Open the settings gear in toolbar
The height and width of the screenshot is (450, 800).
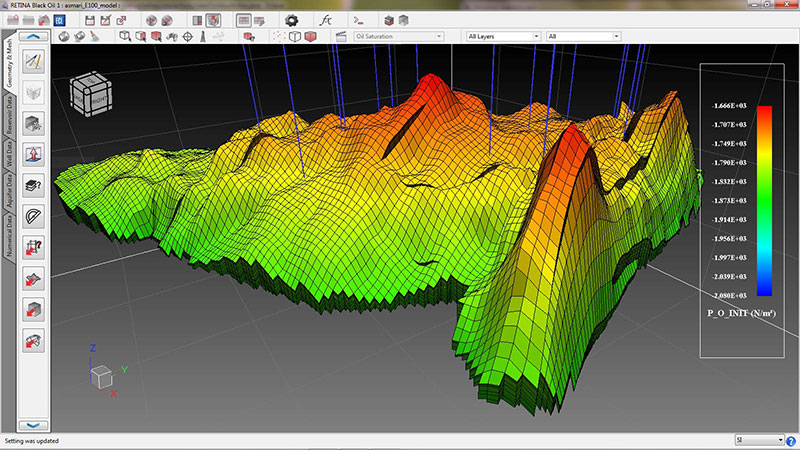291,19
